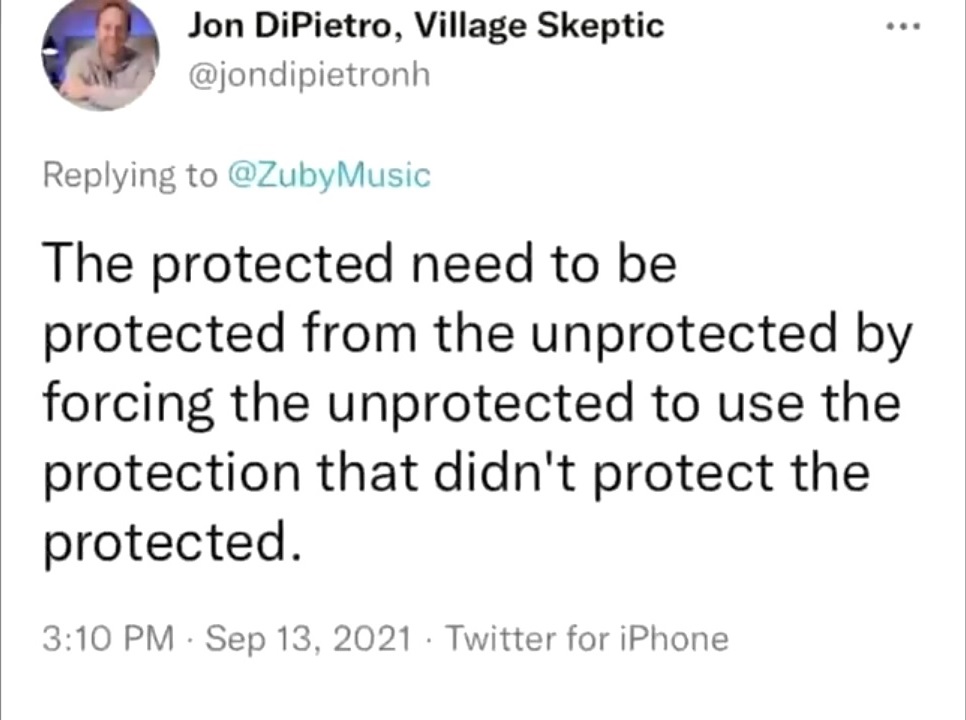Visit the @jondipietronh handle link

pyautogui.click(x=308, y=74)
